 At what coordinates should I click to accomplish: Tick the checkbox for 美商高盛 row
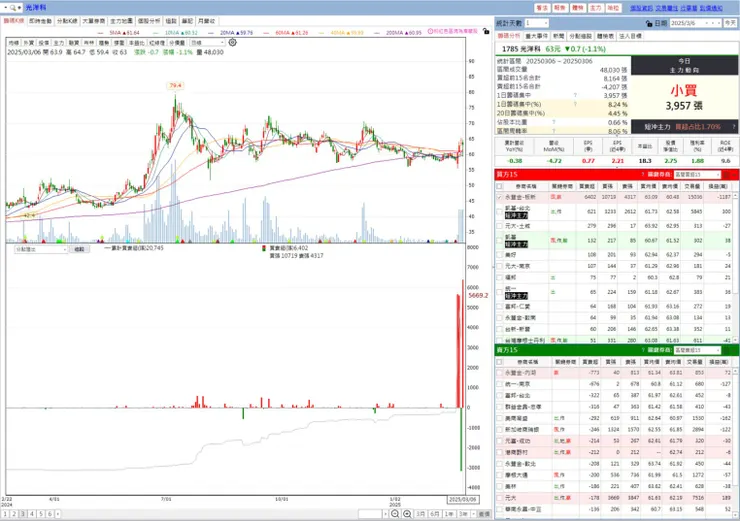pos(499,418)
